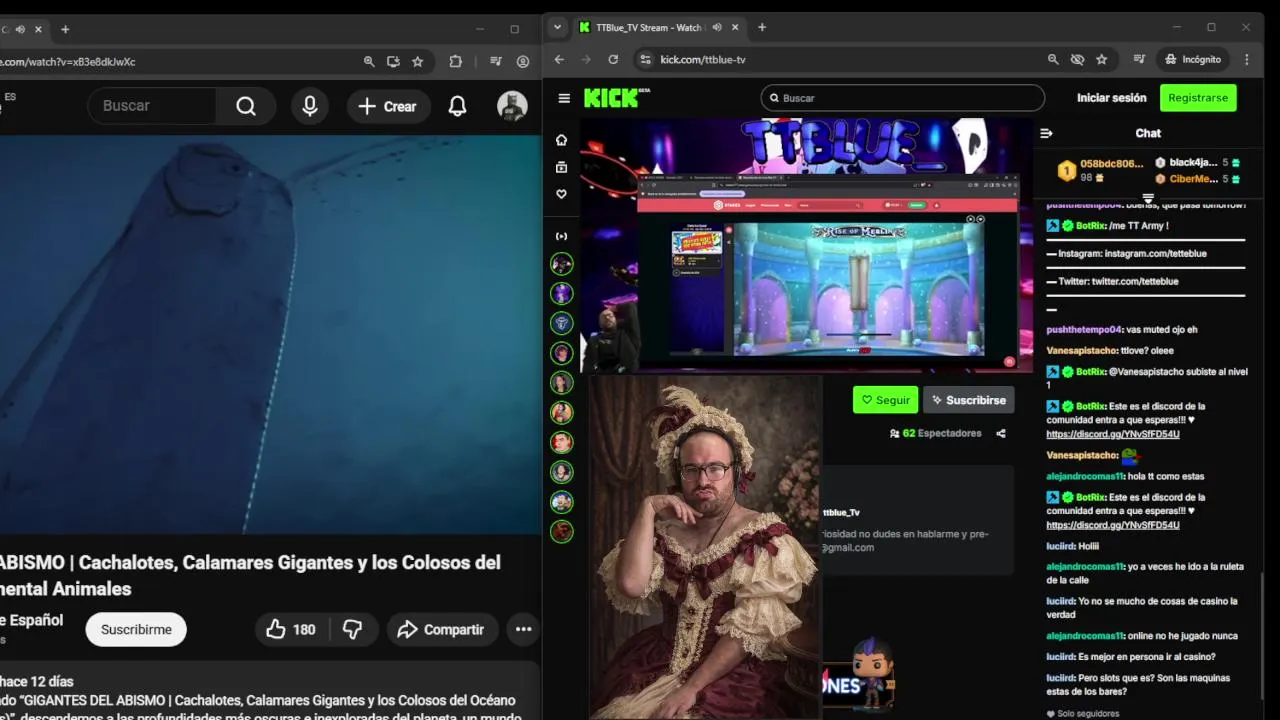The width and height of the screenshot is (1280, 720).
Task: Focus the Kick Buscar search field
Action: [903, 98]
